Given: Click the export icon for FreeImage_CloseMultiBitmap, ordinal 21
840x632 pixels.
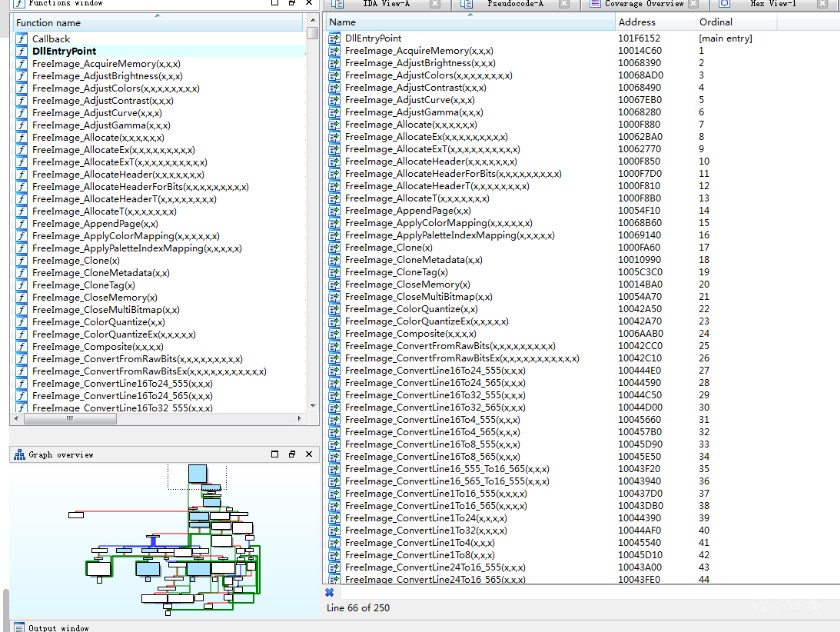Looking at the screenshot, I should pyautogui.click(x=335, y=297).
